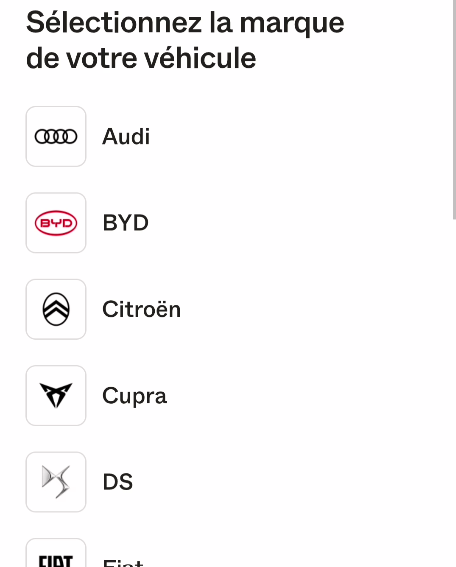Choose the silver DS logo tile
Image resolution: width=456 pixels, height=567 pixels.
click(x=56, y=482)
